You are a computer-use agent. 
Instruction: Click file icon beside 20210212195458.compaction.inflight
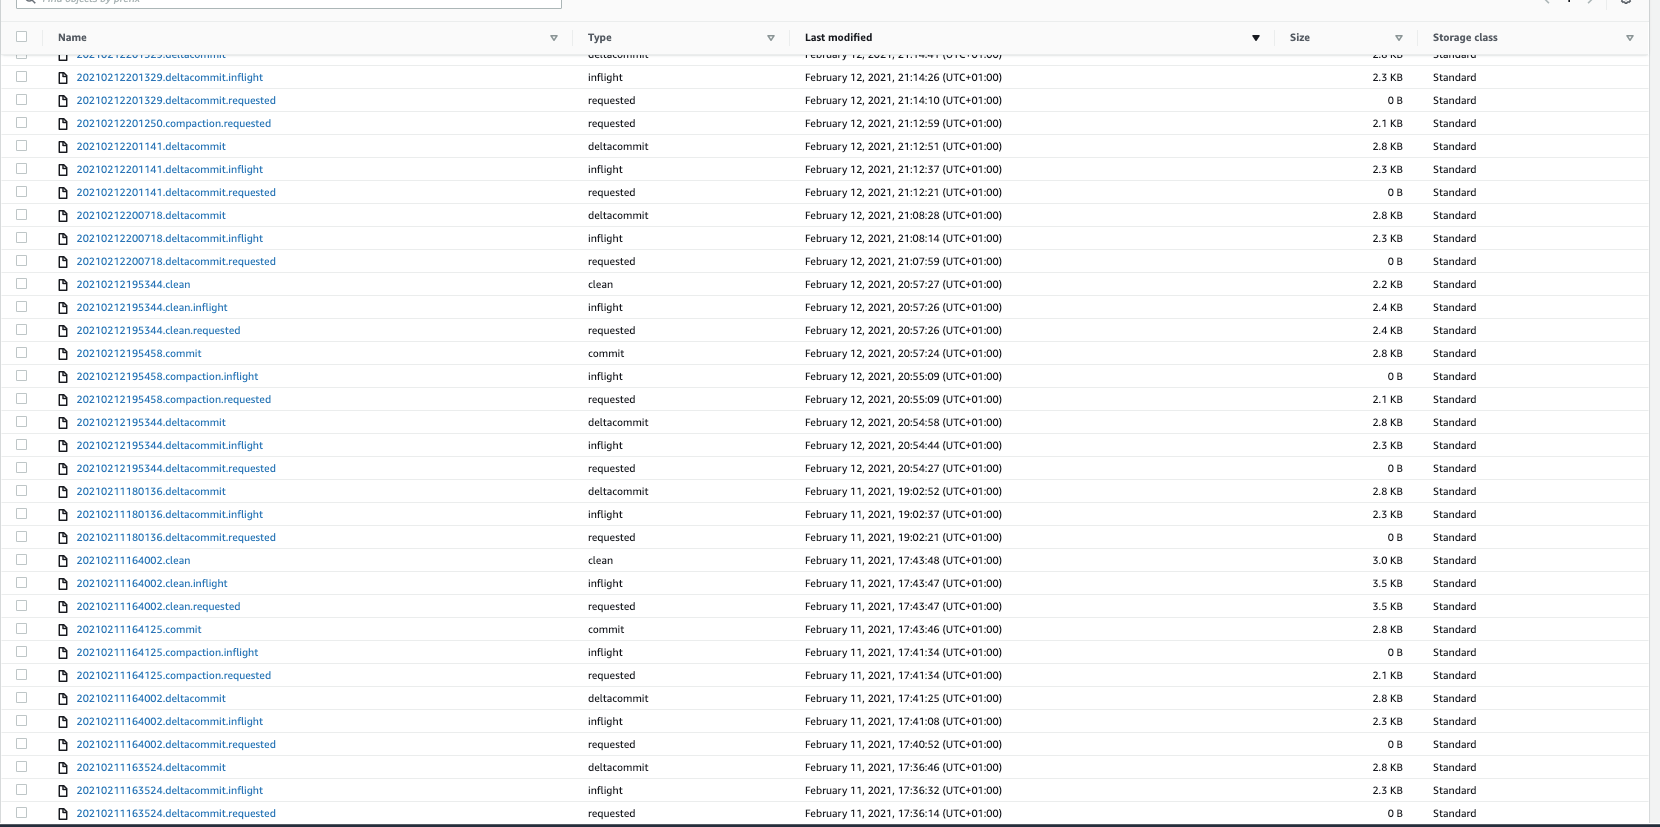pyautogui.click(x=63, y=377)
